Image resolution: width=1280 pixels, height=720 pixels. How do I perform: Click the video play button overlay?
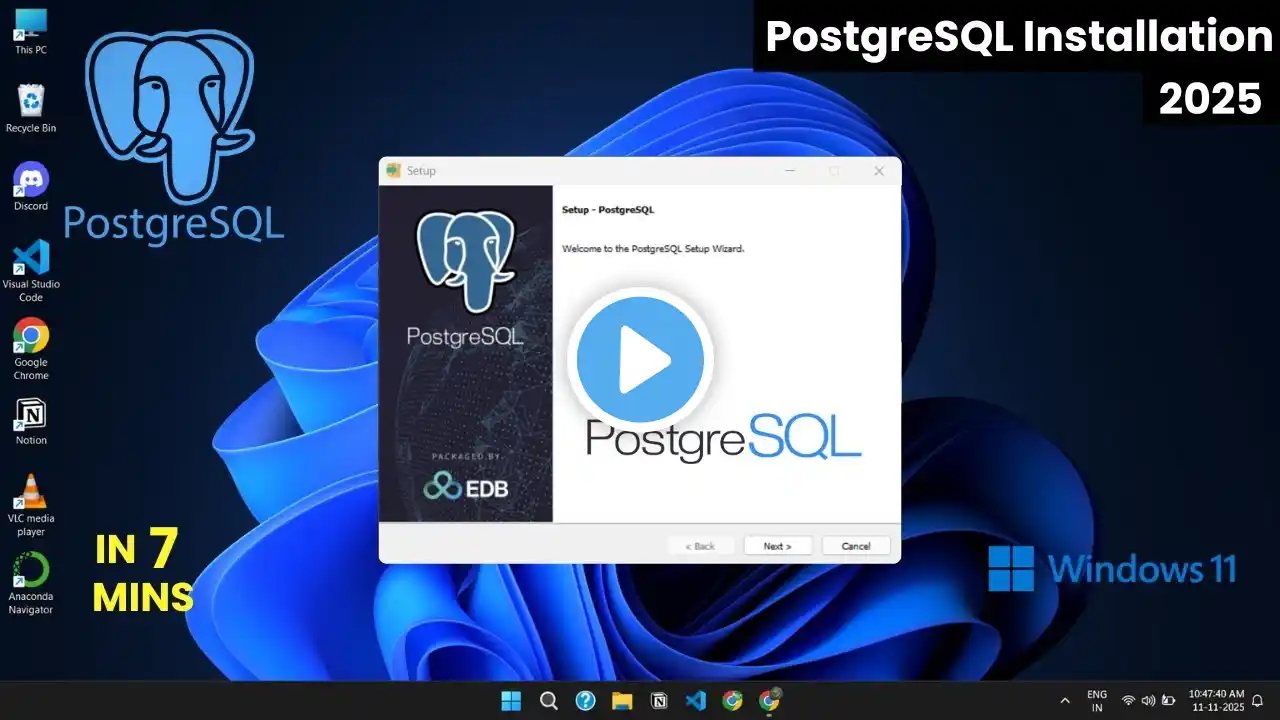[640, 360]
